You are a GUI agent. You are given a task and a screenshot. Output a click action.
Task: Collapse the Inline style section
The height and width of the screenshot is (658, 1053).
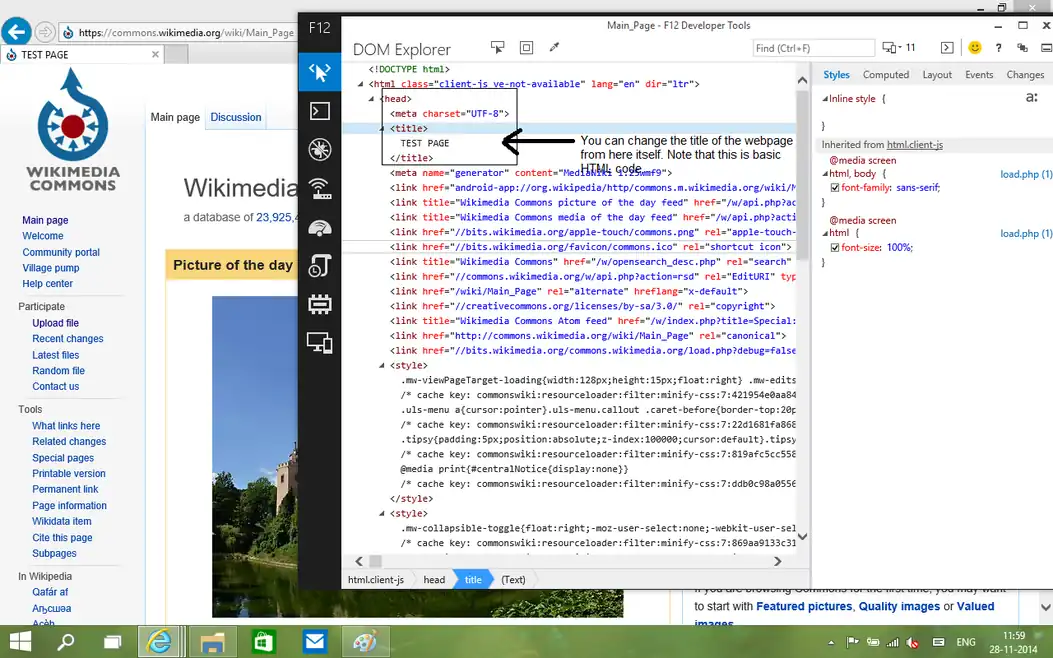coord(826,99)
